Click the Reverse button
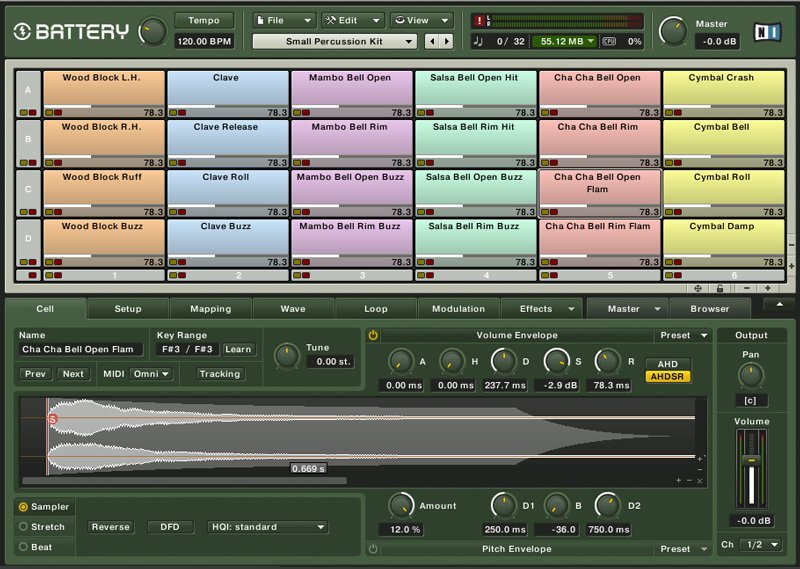Screen dimensions: 800x569 pyautogui.click(x=110, y=527)
